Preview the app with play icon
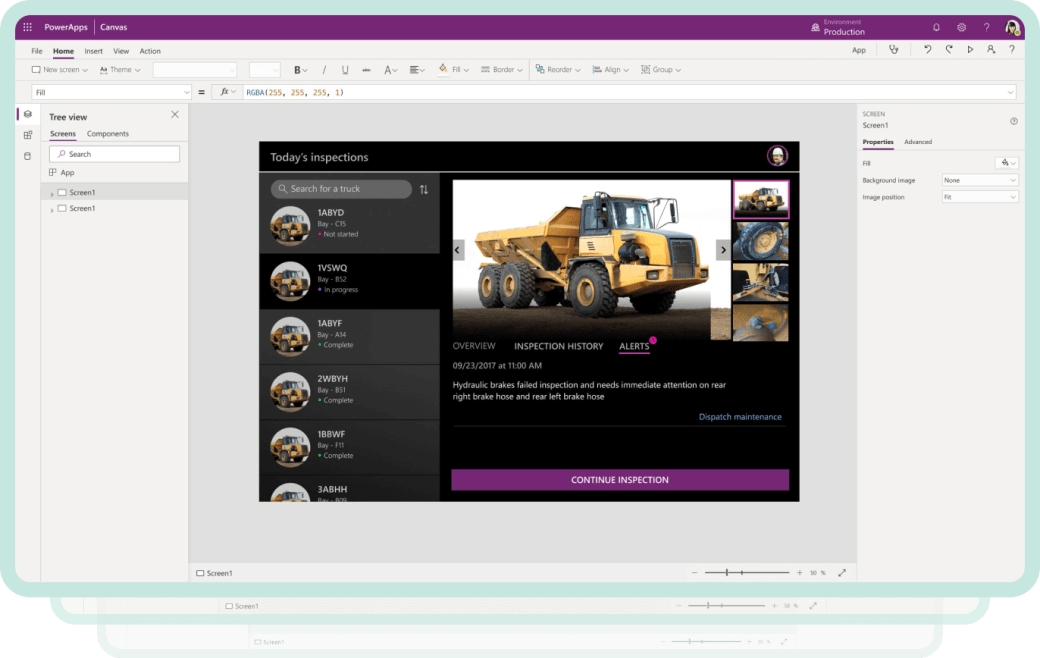Image resolution: width=1040 pixels, height=658 pixels. (x=970, y=50)
